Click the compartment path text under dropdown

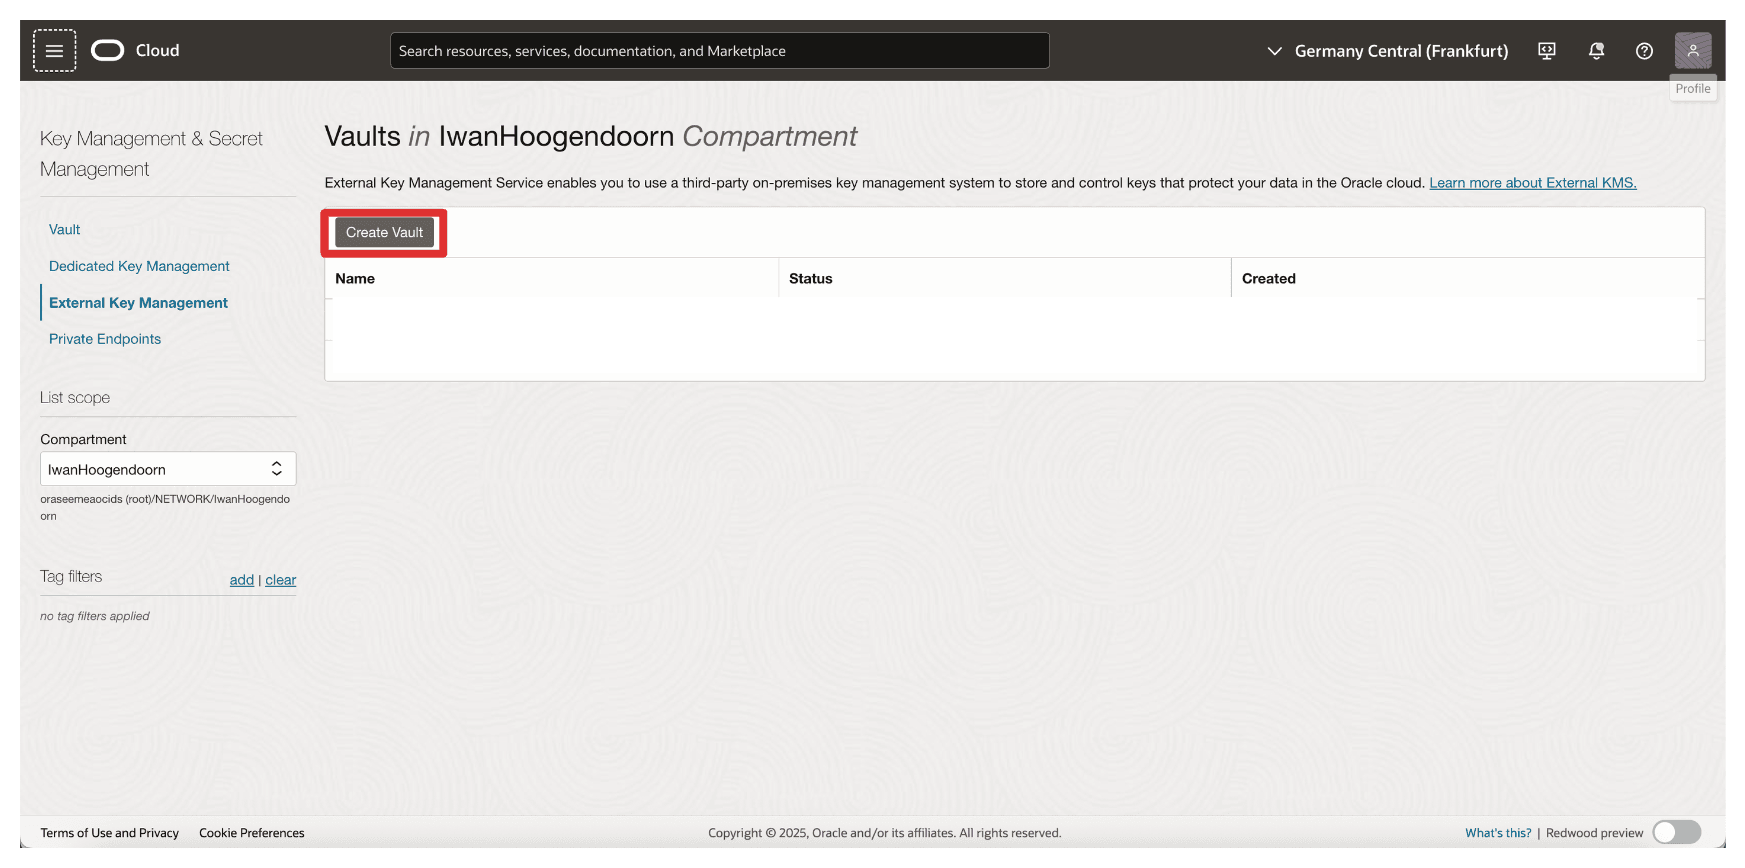pos(165,507)
